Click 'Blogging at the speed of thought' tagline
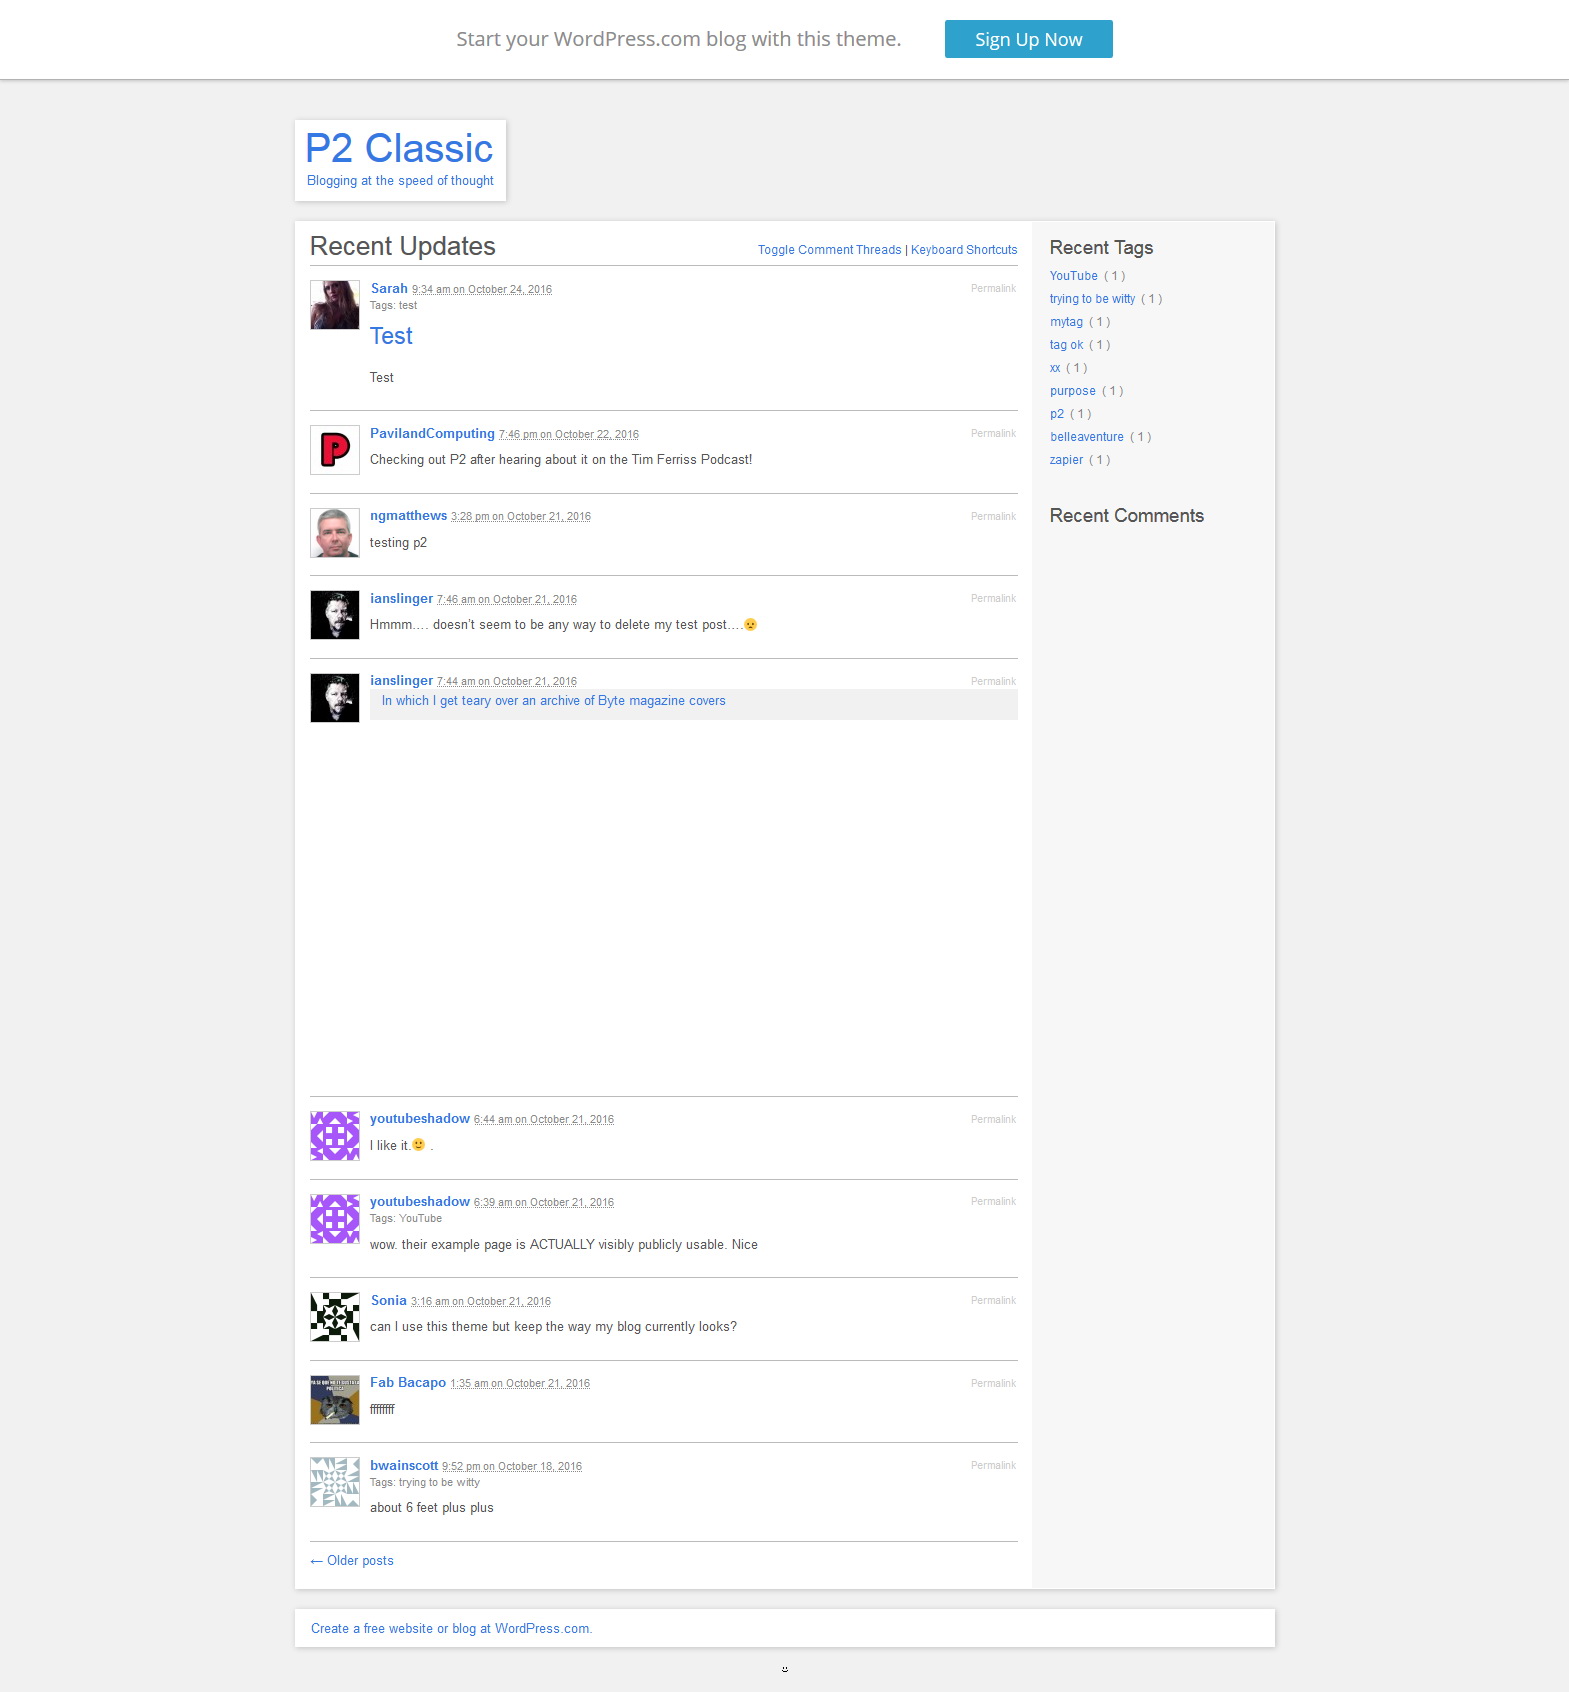 point(400,181)
